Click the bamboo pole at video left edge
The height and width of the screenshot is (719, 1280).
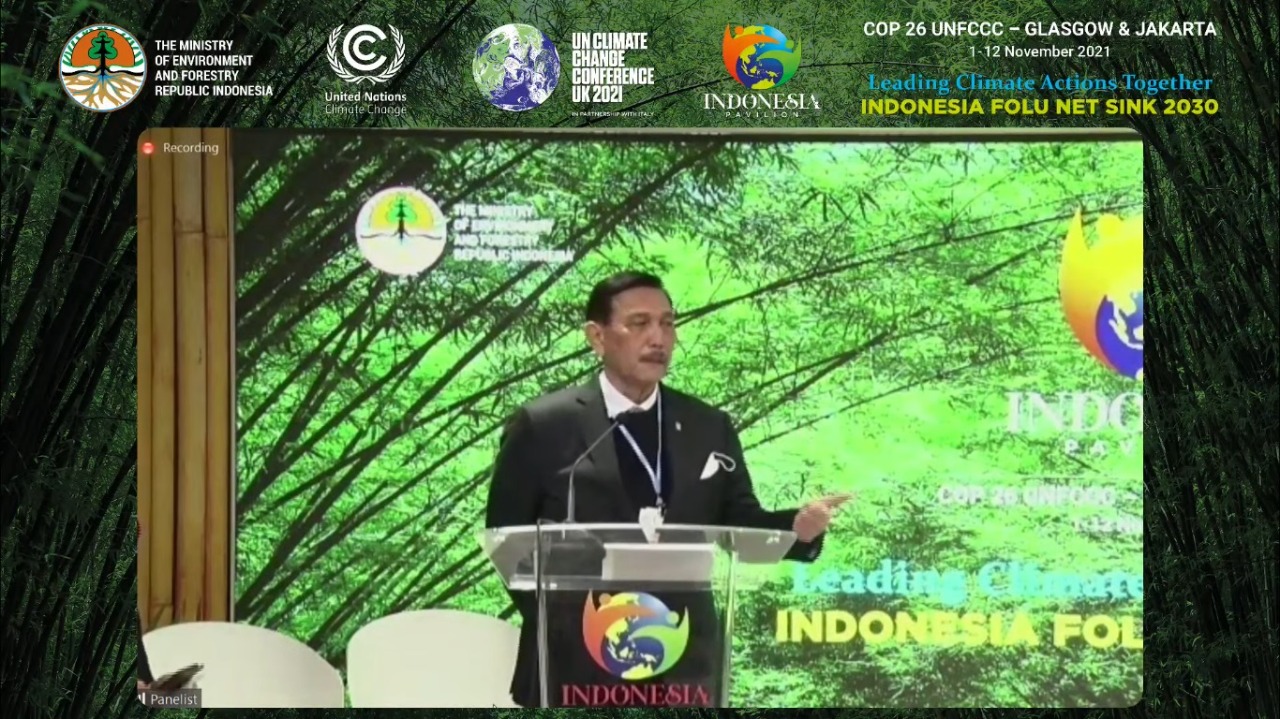tap(185, 380)
